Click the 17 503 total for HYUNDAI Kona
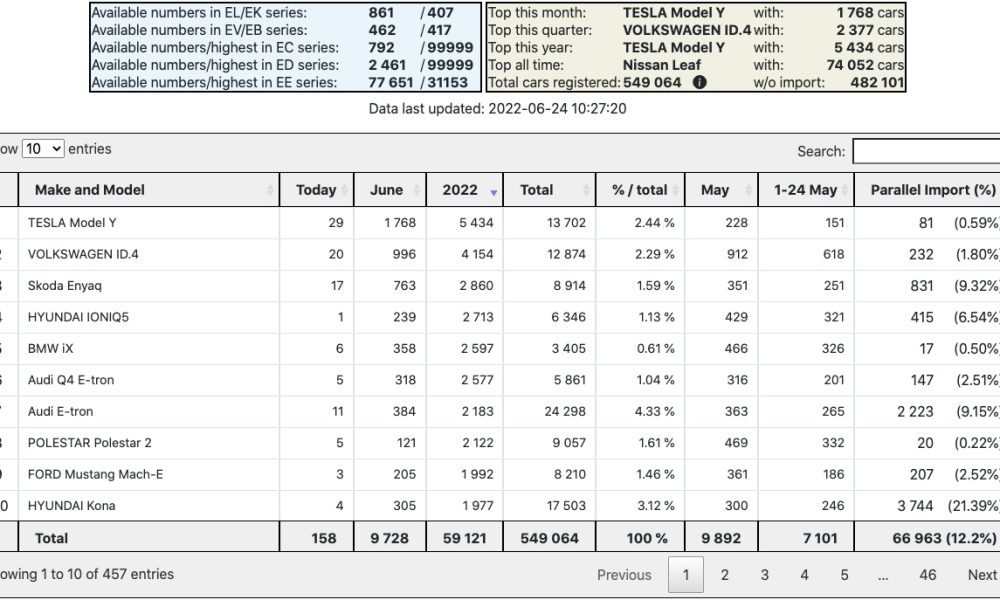 click(x=566, y=506)
